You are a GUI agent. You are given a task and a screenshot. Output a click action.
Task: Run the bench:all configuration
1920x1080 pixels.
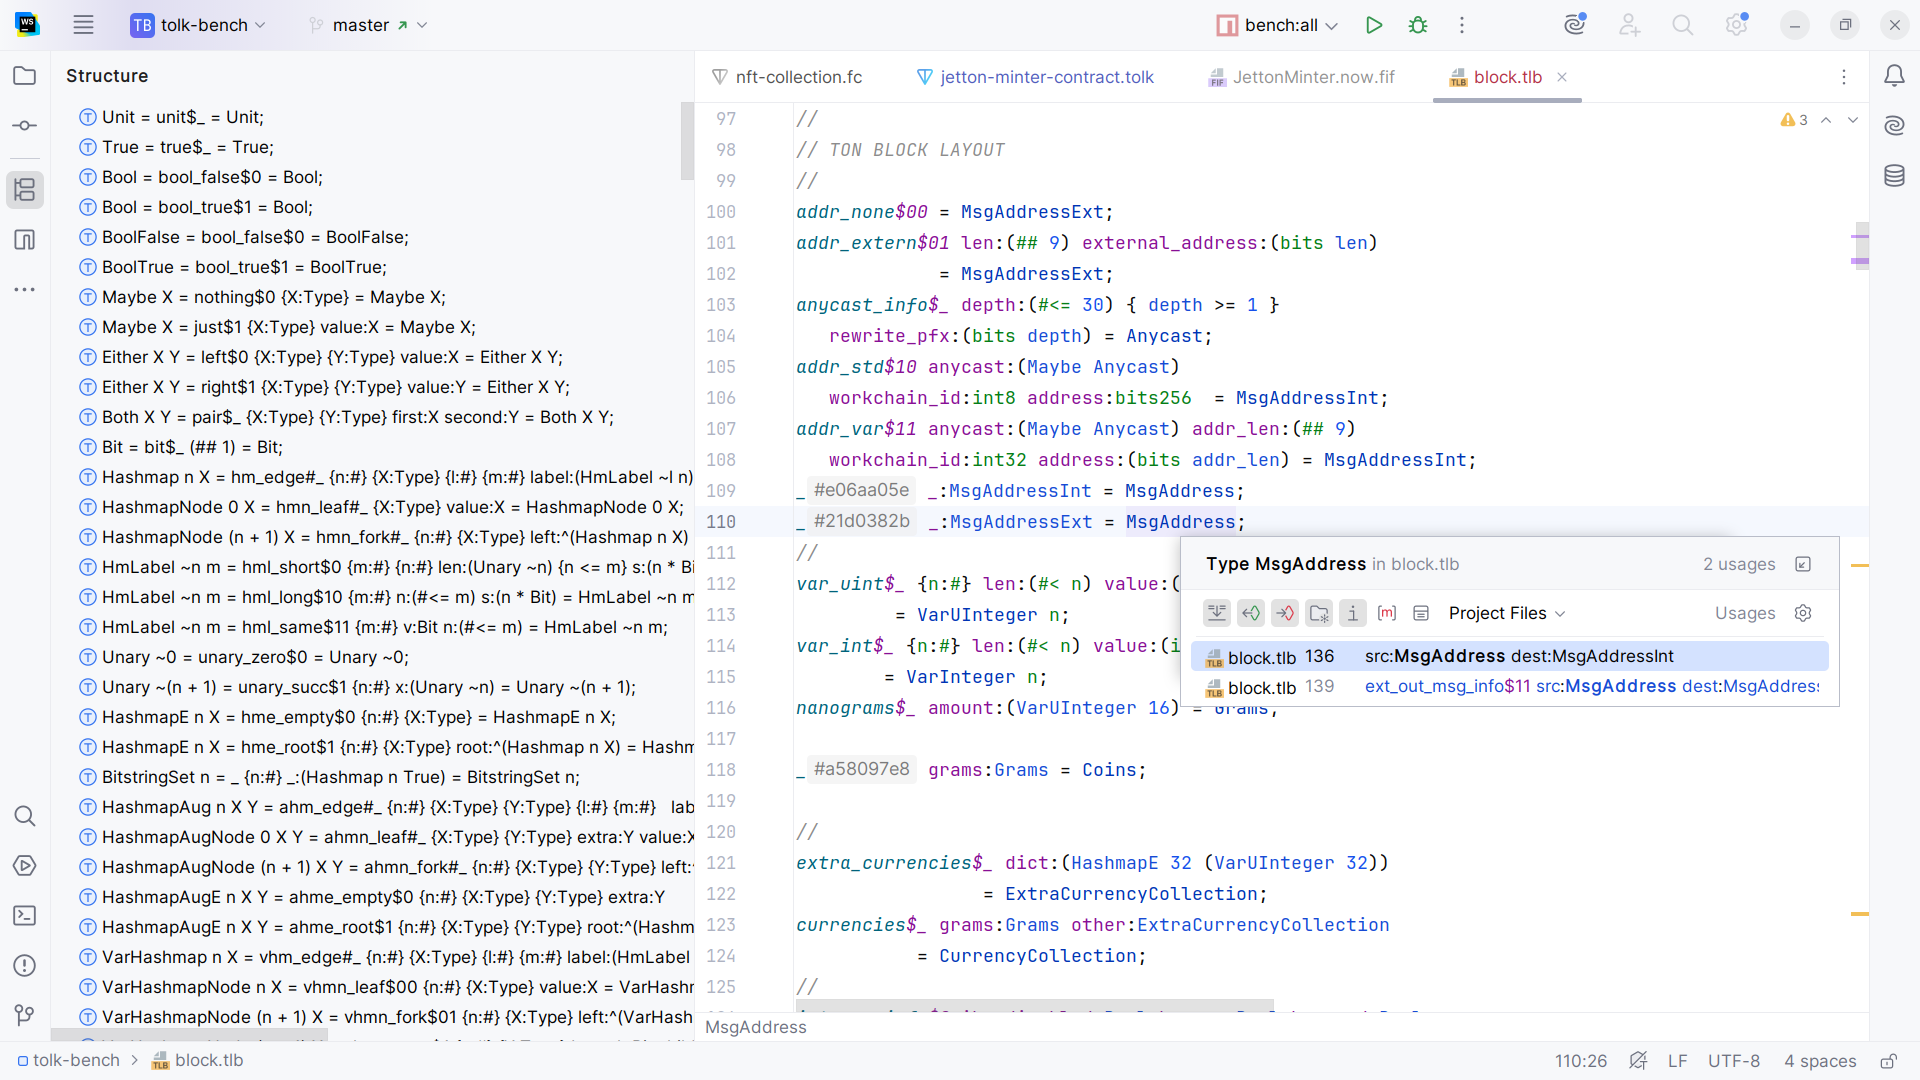point(1374,25)
